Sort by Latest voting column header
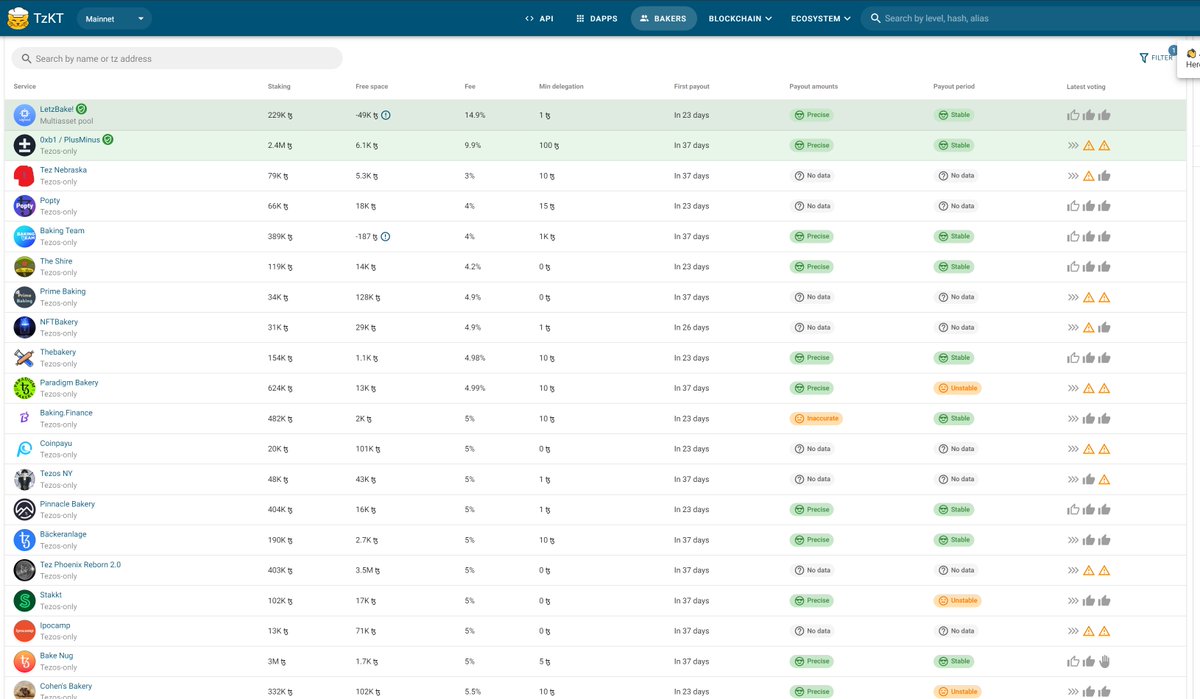The height and width of the screenshot is (699, 1200). pyautogui.click(x=1086, y=87)
